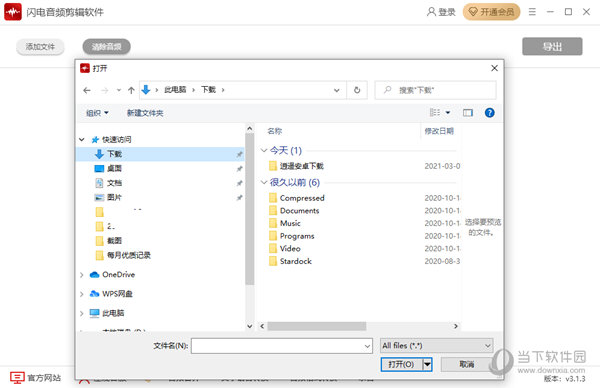Open the 组织 menu
Image resolution: width=600 pixels, height=388 pixels.
[97, 113]
